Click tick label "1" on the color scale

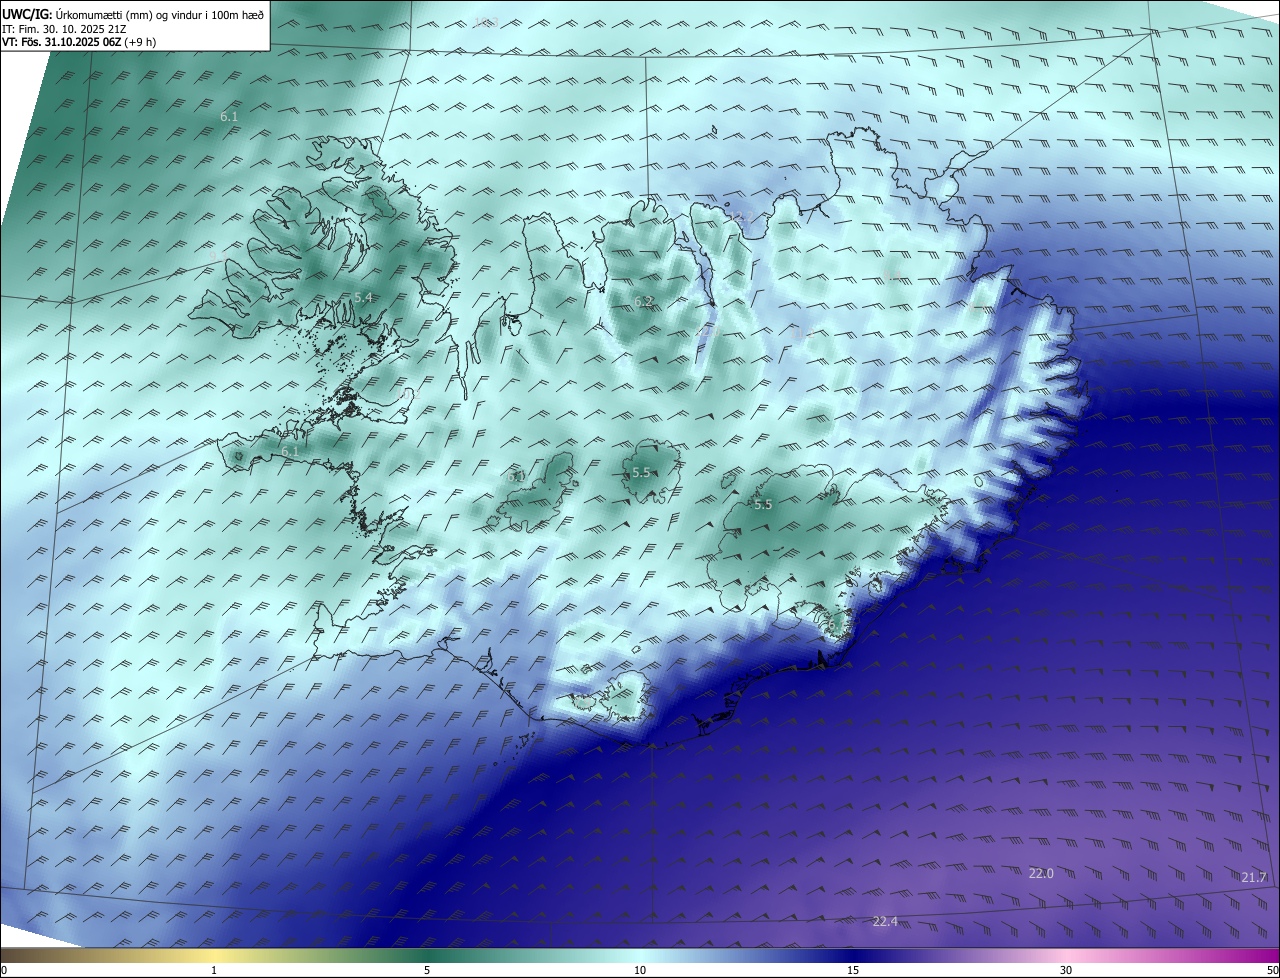214,971
